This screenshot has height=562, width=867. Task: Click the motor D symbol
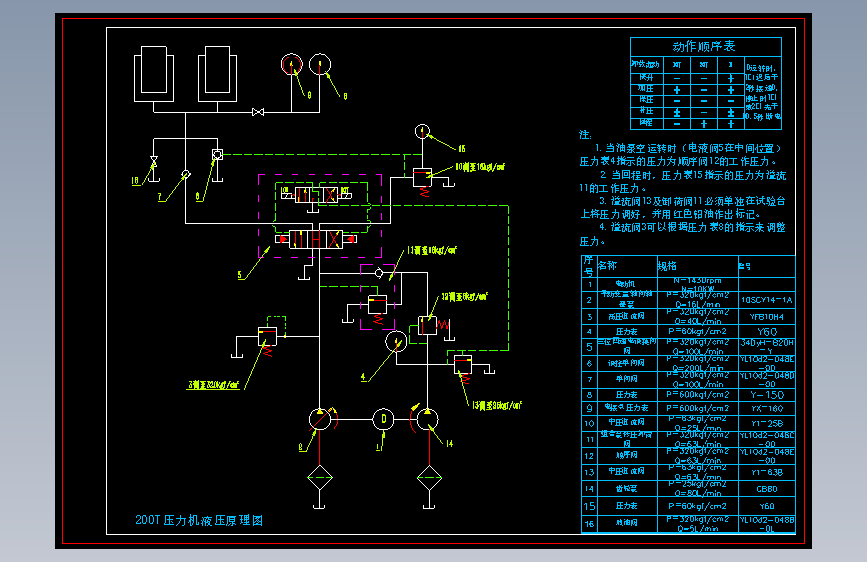[x=383, y=419]
